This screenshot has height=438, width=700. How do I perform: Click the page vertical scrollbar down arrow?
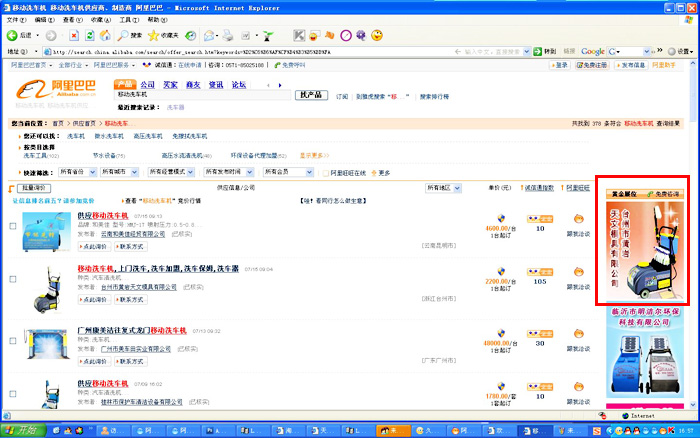(693, 405)
